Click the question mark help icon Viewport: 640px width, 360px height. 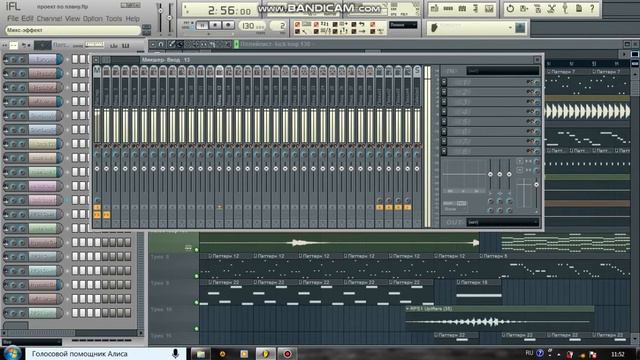592,9
